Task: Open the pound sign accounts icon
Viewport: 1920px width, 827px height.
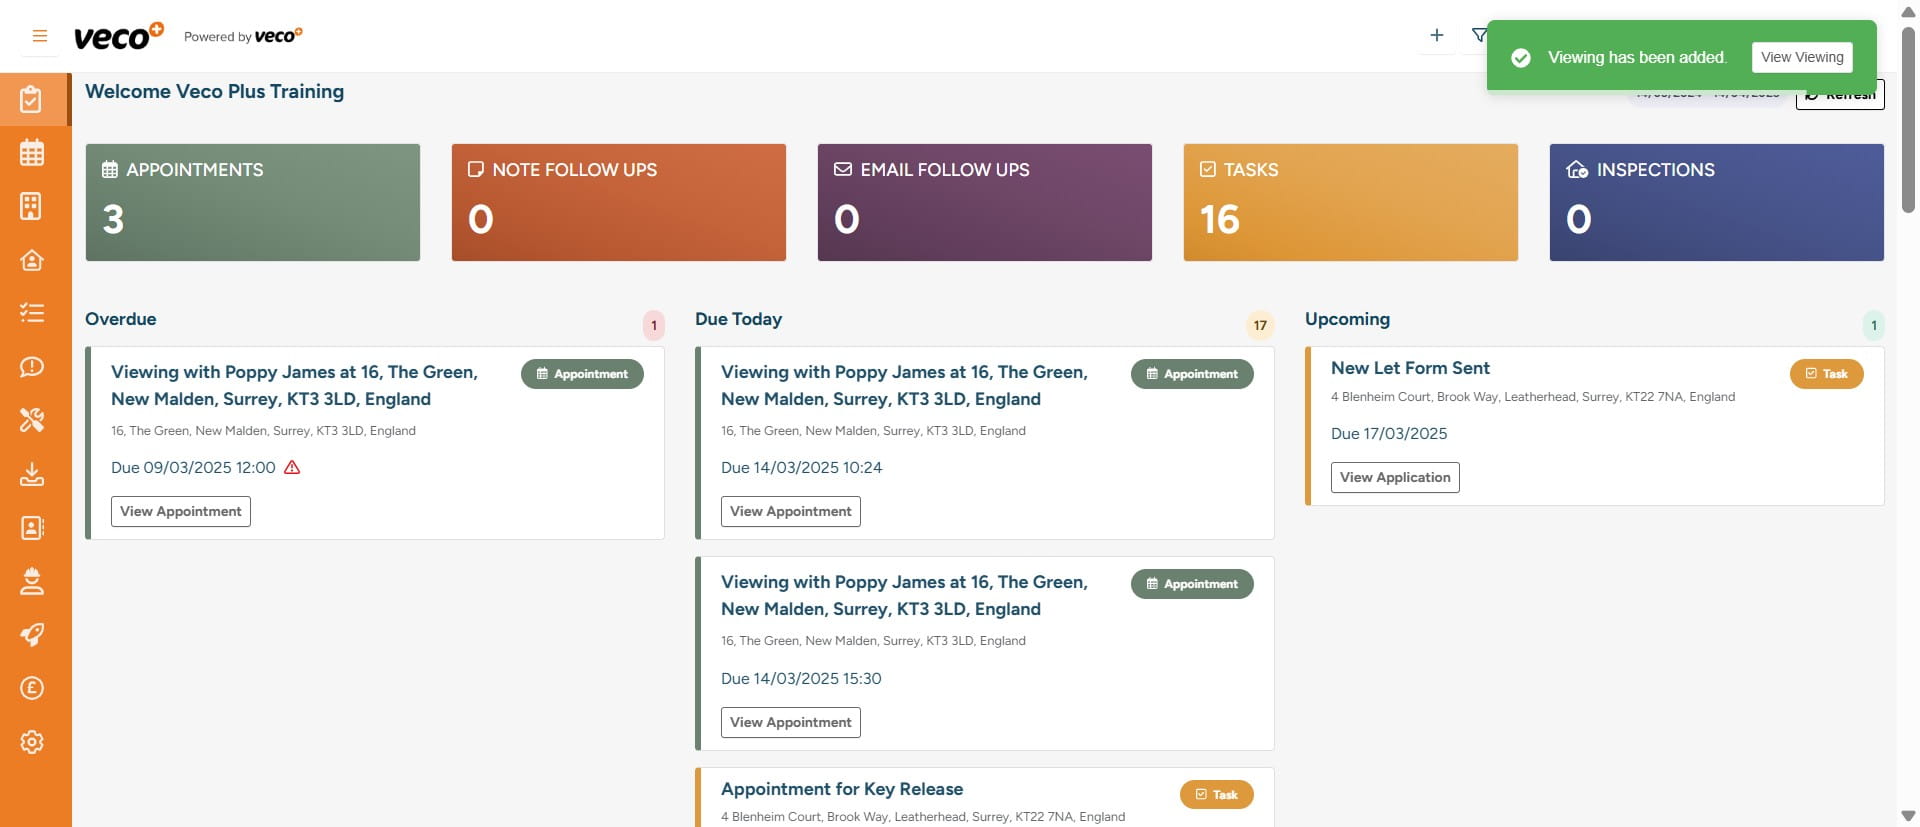Action: click(32, 688)
